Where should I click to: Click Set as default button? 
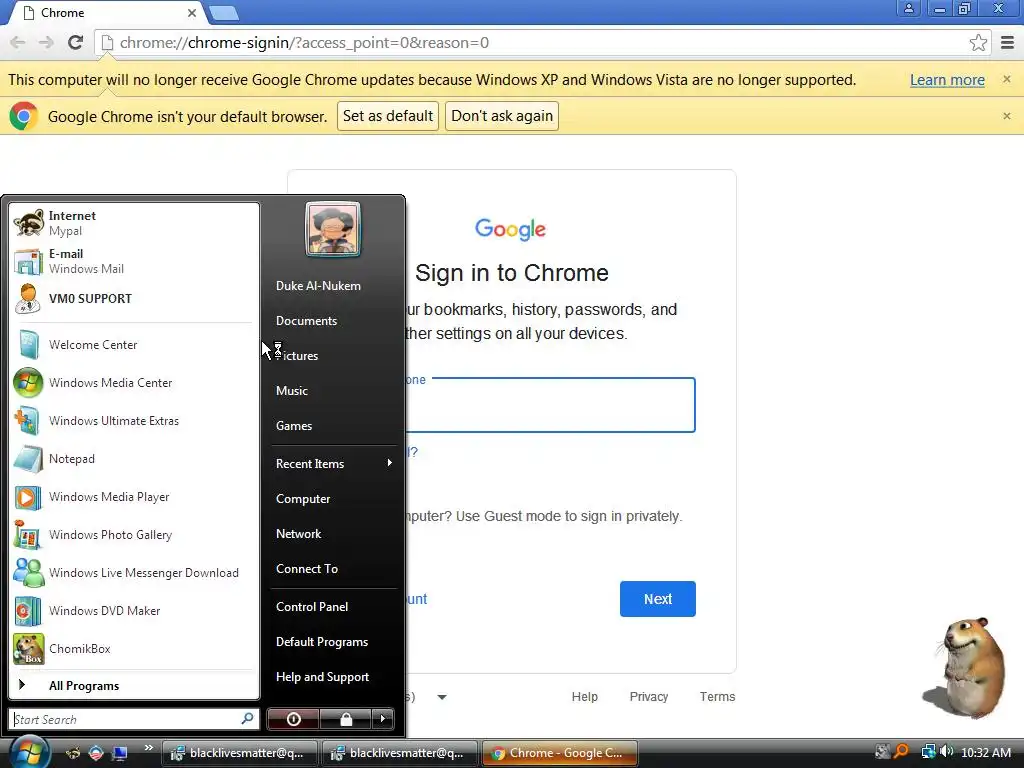(388, 116)
